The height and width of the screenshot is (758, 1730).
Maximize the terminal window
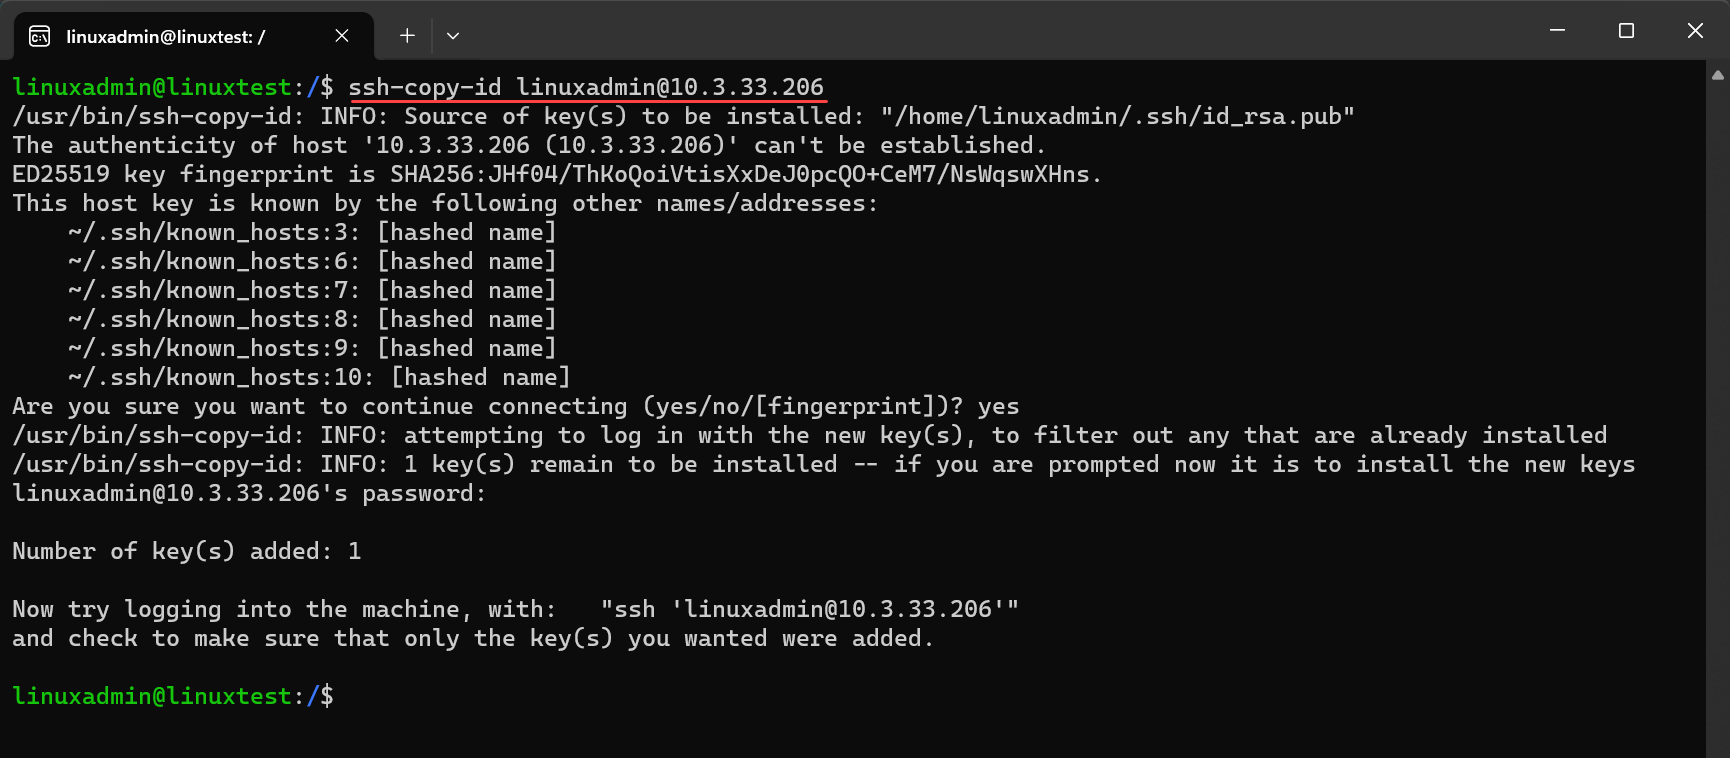pyautogui.click(x=1626, y=31)
